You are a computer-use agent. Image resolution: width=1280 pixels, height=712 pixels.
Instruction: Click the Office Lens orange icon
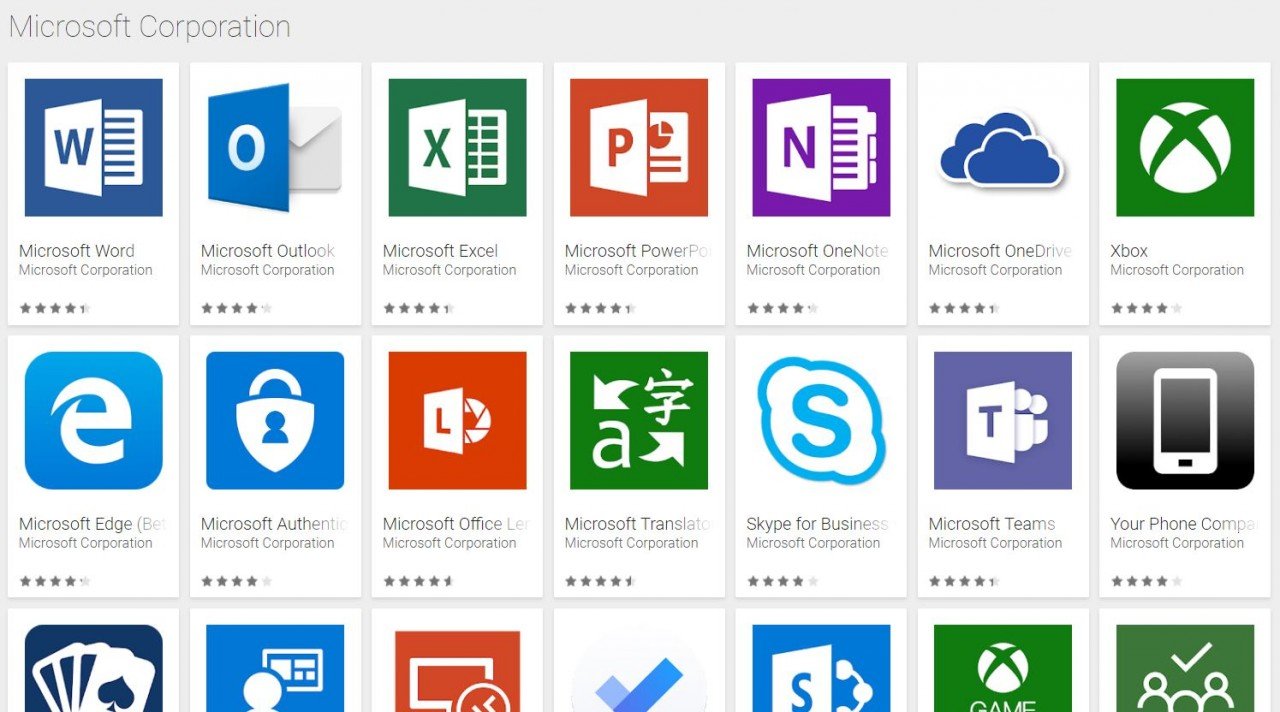click(x=457, y=420)
